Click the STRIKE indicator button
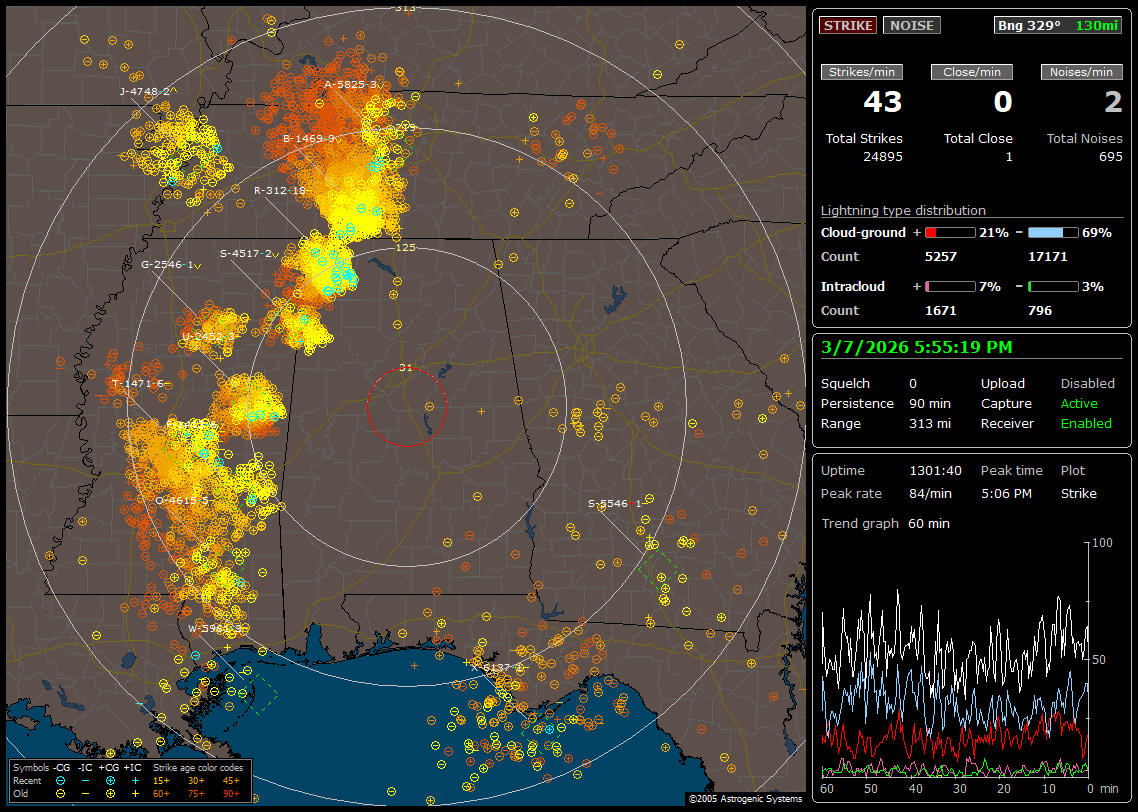Viewport: 1138px width, 812px height. point(848,25)
